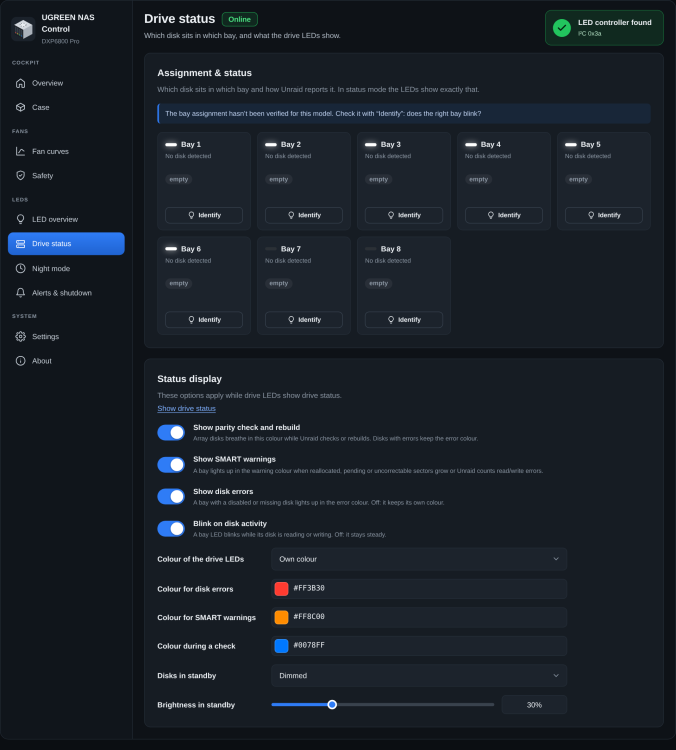Open the About page
The height and width of the screenshot is (750, 676).
click(66, 361)
